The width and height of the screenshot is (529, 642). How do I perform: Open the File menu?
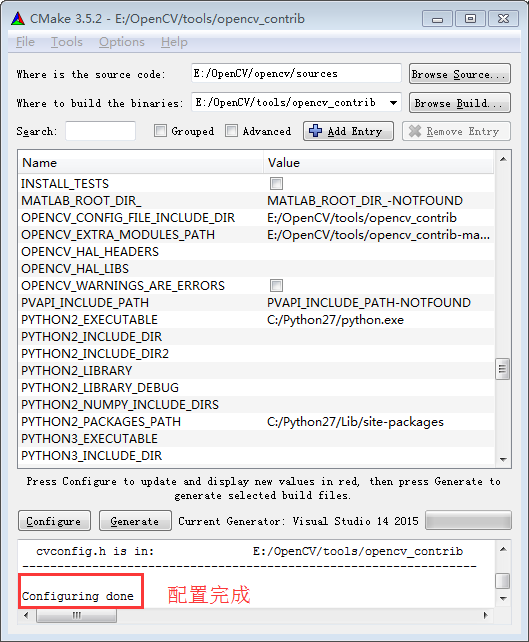tap(25, 42)
